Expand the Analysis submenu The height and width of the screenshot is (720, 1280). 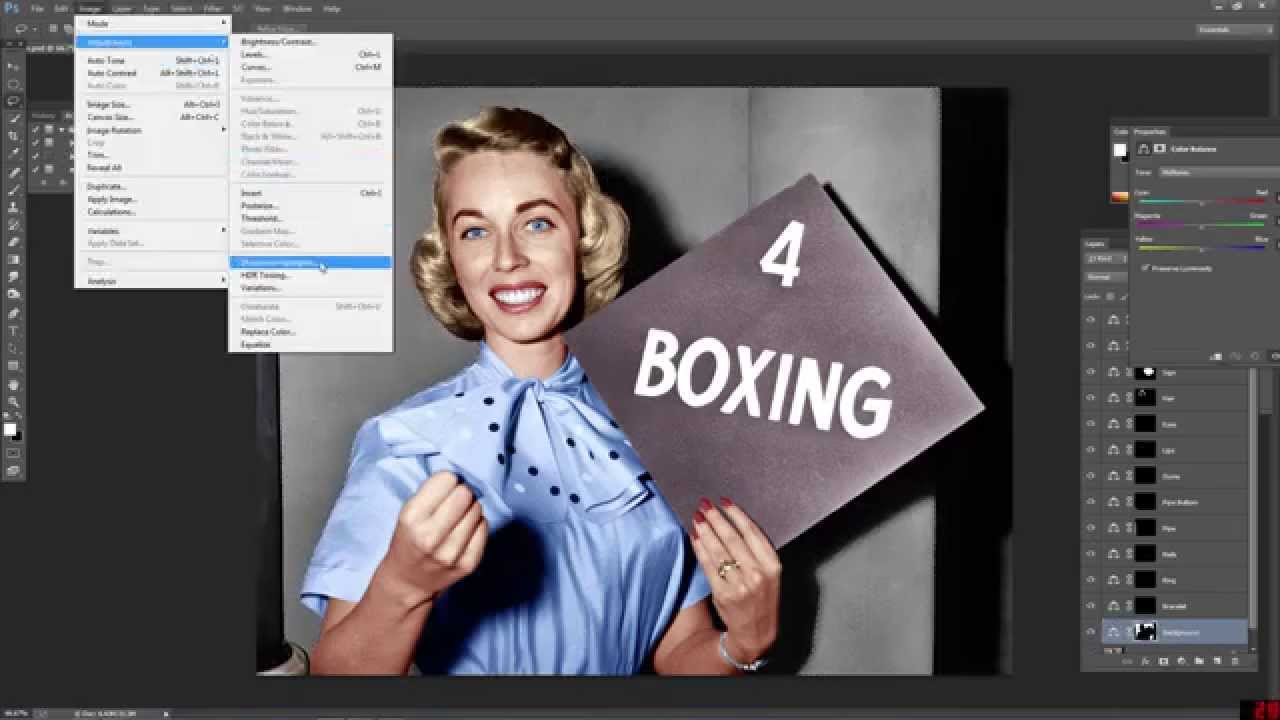pos(152,281)
